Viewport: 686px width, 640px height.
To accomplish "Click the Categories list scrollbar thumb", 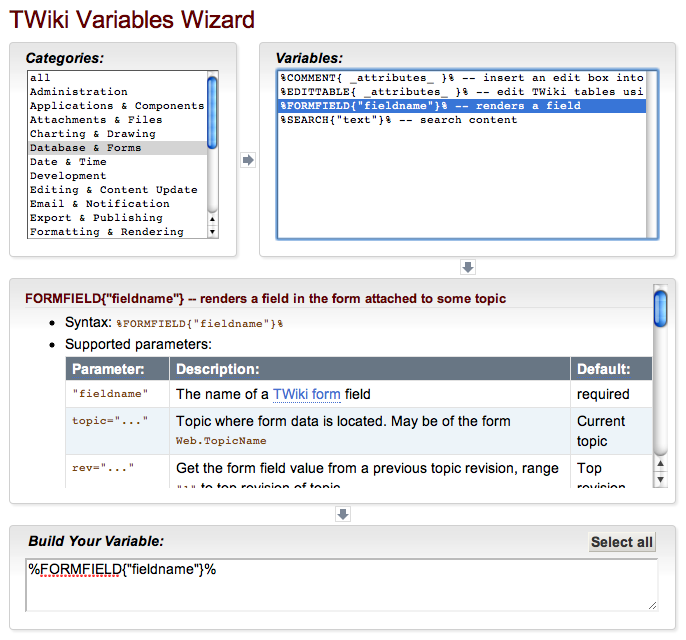I will point(212,112).
